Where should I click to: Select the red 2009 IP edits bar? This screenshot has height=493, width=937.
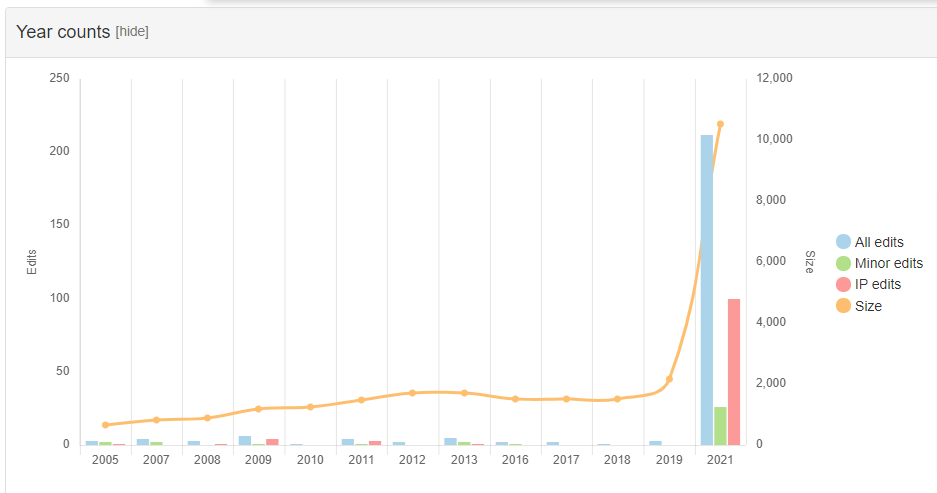coord(272,441)
